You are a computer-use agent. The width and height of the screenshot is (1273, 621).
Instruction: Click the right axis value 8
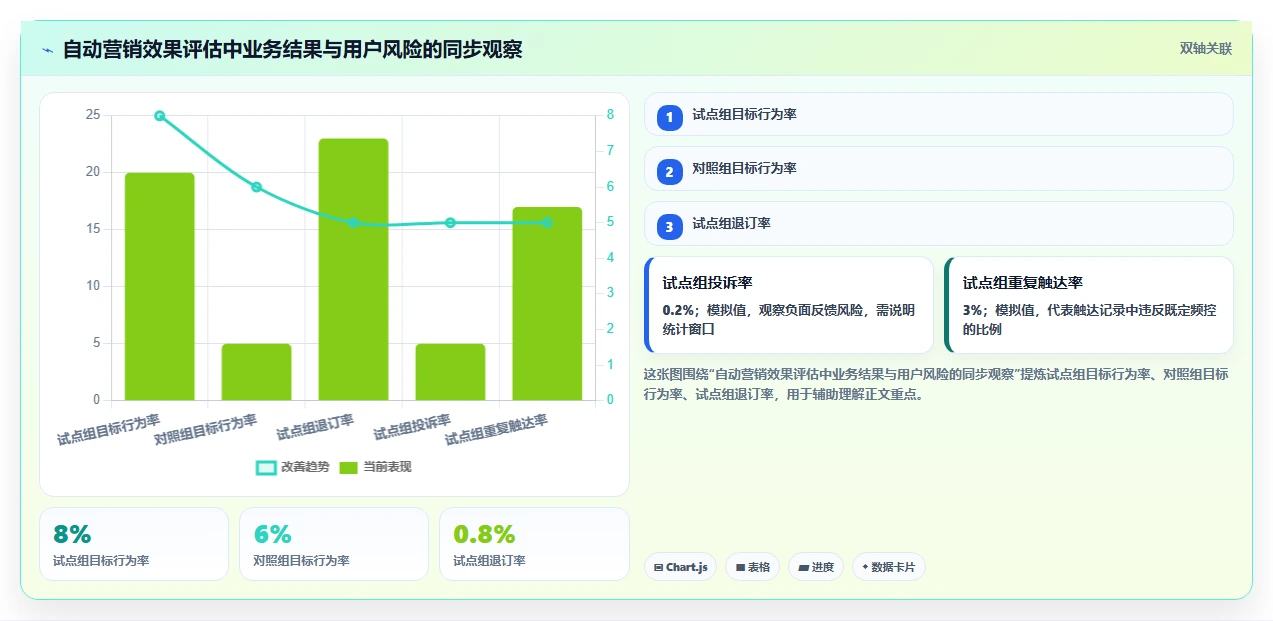tap(610, 115)
